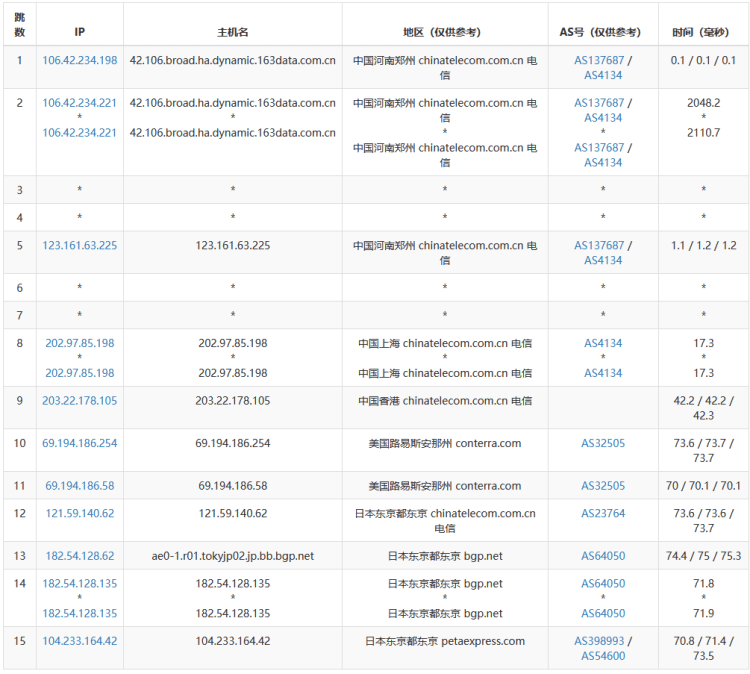Click region cell 日本东京都东京 petaexpress.com
Screen dimensions: 750x674
445,641
